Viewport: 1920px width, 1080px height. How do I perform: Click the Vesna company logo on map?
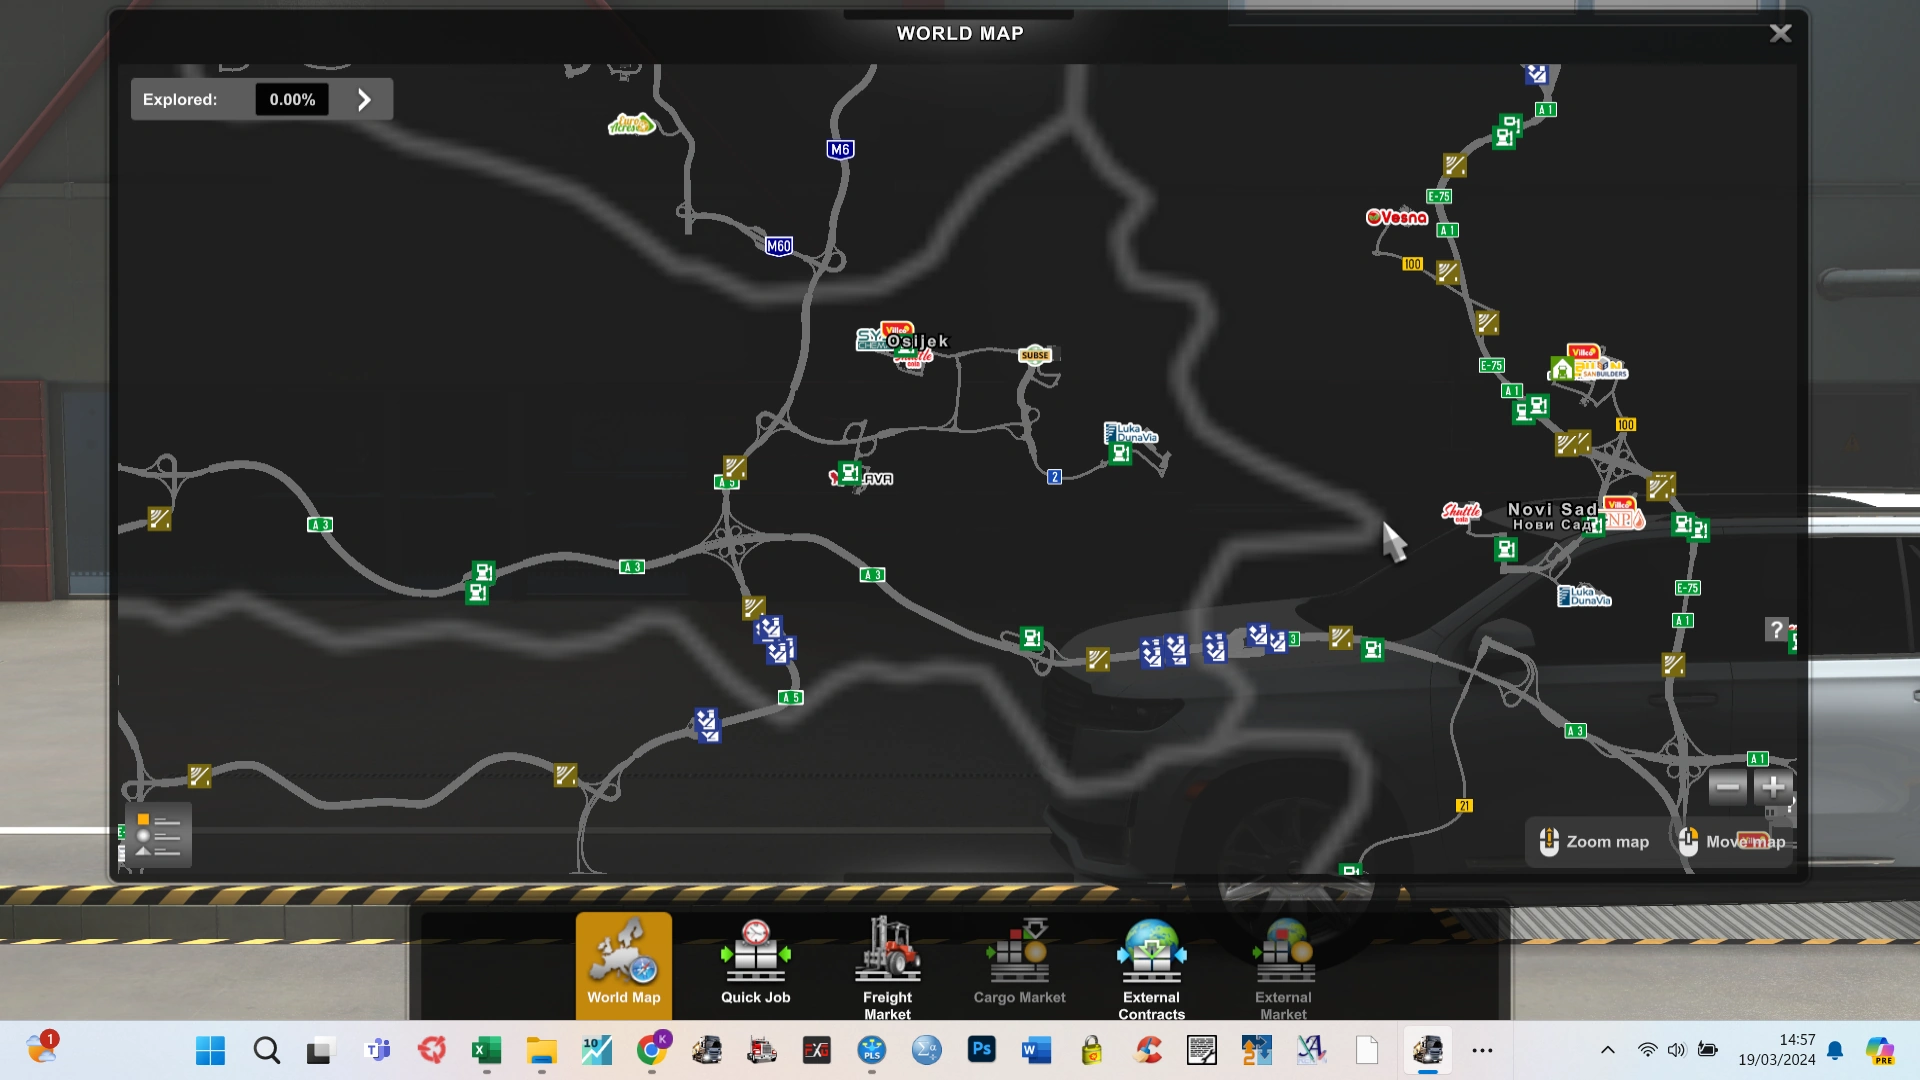click(1397, 217)
